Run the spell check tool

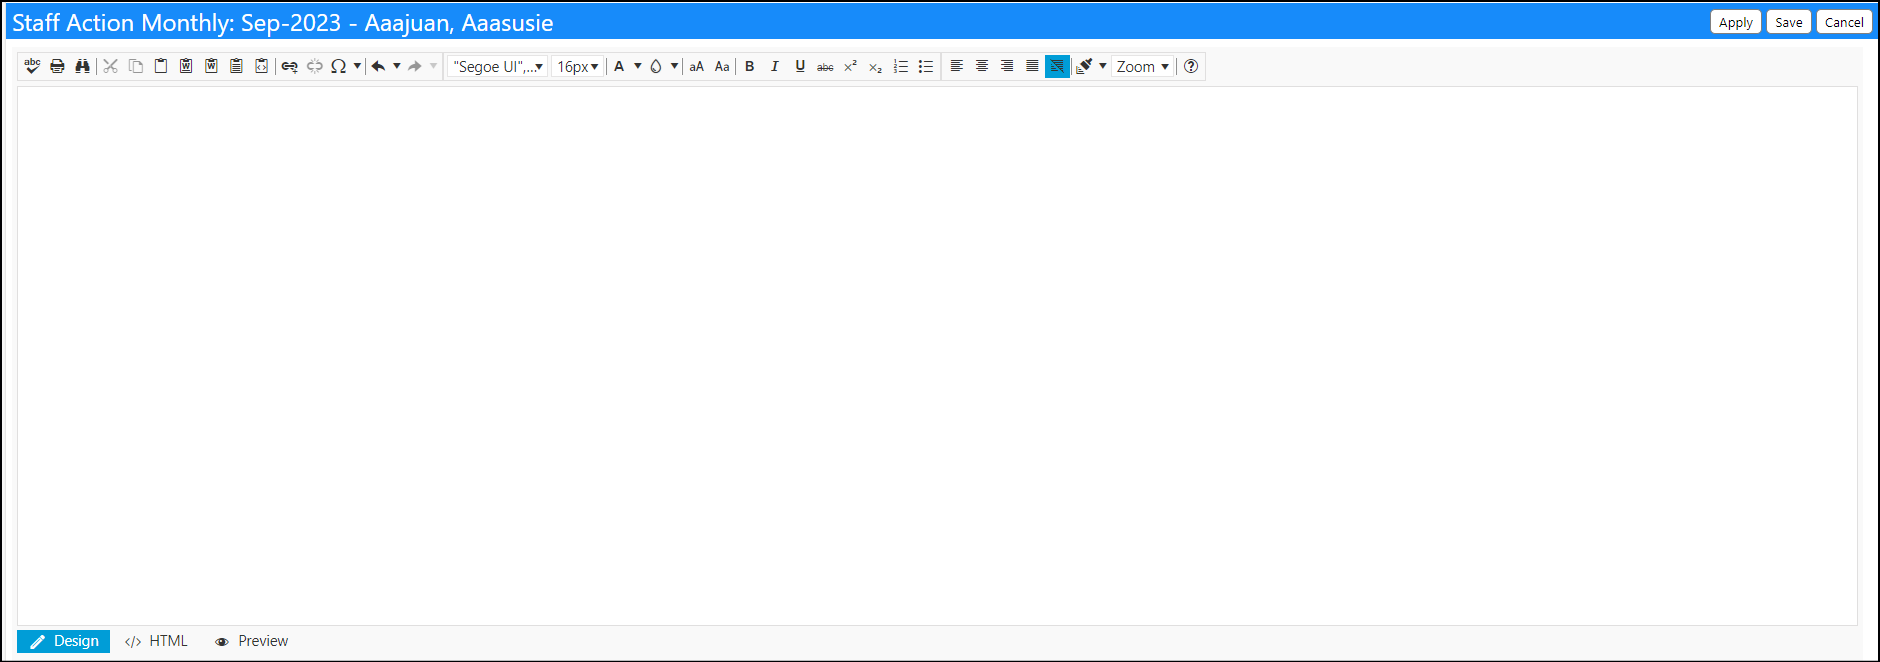pyautogui.click(x=32, y=66)
